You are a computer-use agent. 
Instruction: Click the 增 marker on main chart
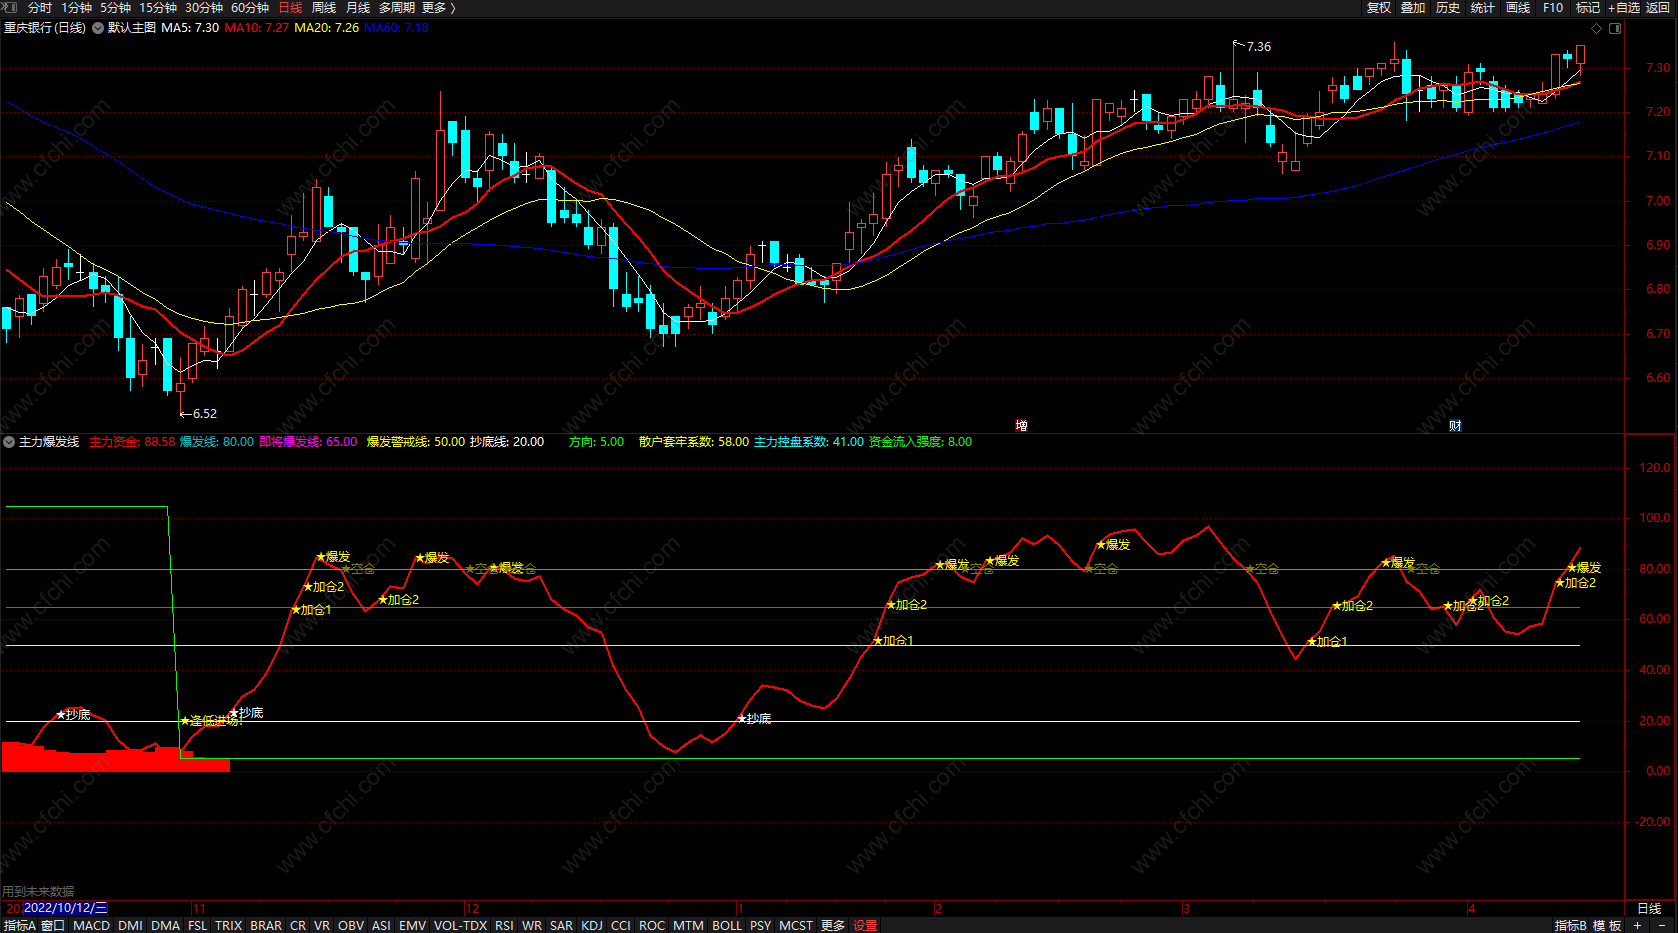[x=1021, y=426]
